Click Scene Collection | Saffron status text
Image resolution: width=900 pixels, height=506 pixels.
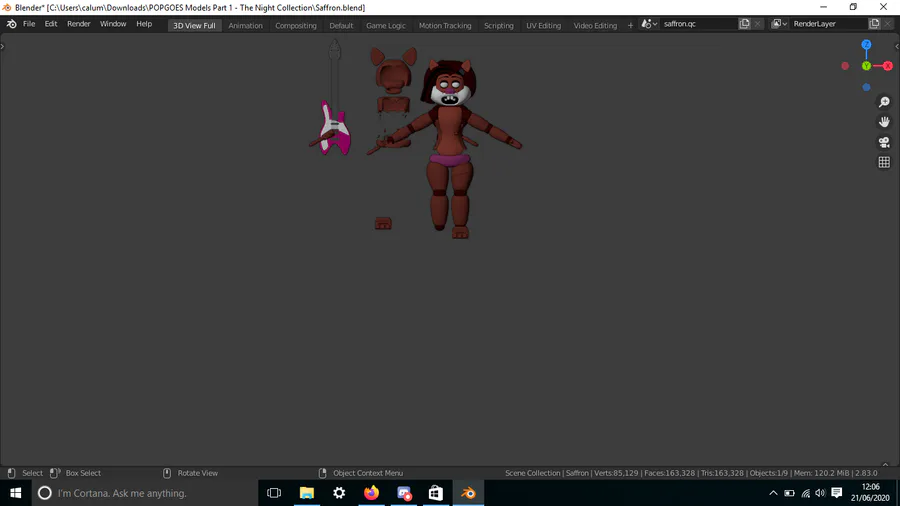coord(546,473)
